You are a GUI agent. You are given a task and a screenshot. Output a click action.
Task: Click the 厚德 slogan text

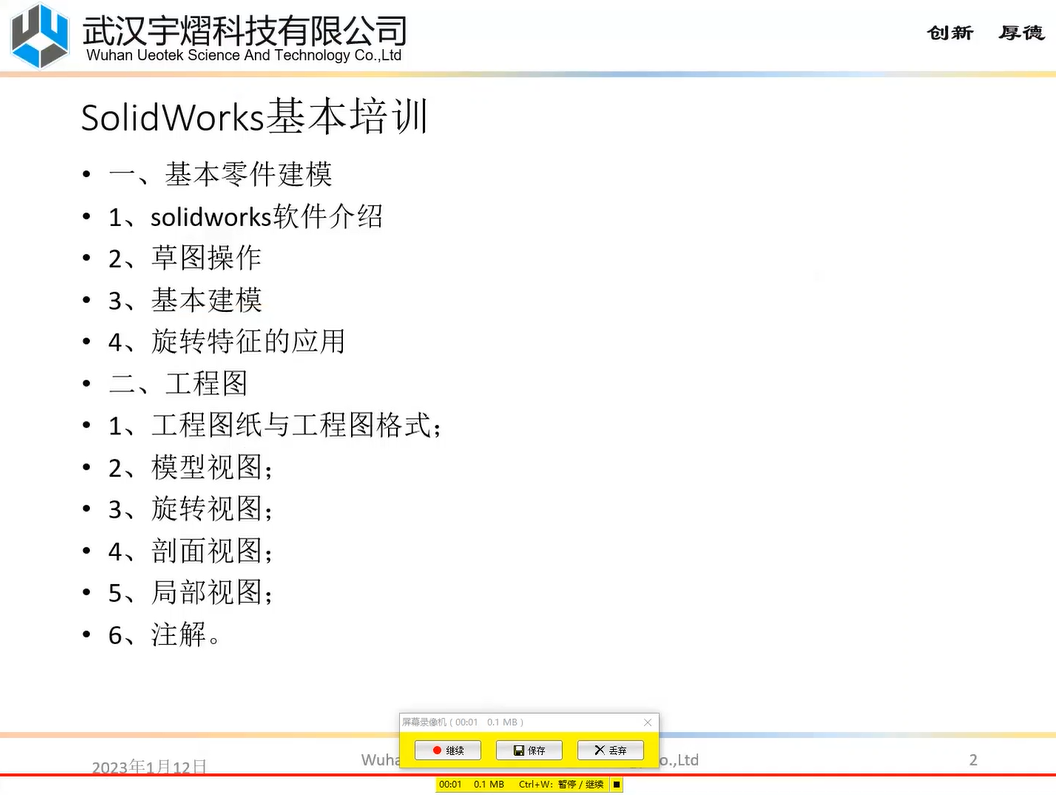1021,32
